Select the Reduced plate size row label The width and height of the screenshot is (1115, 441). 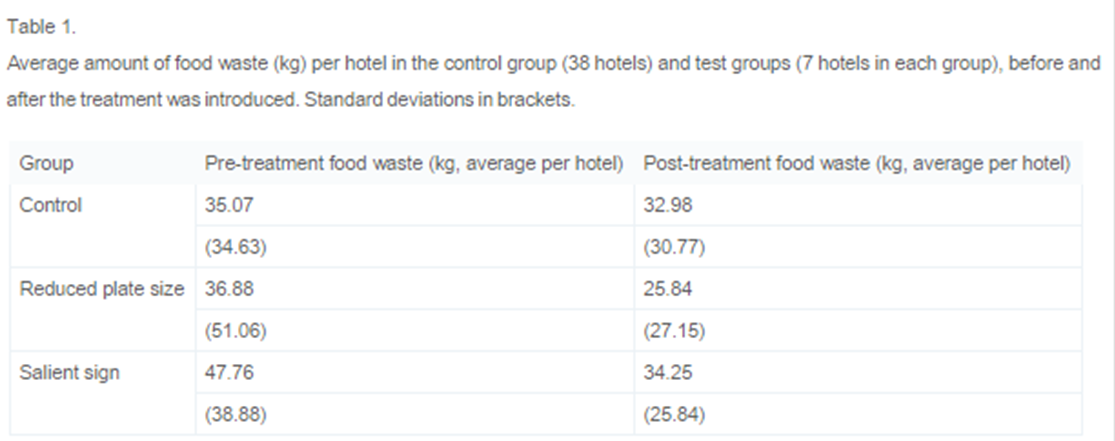102,289
